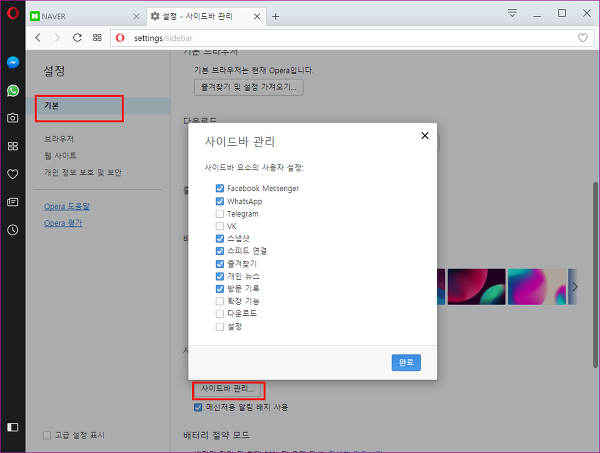This screenshot has height=453, width=600.
Task: Open Speed Dial start page from toolbar
Action: click(x=97, y=37)
